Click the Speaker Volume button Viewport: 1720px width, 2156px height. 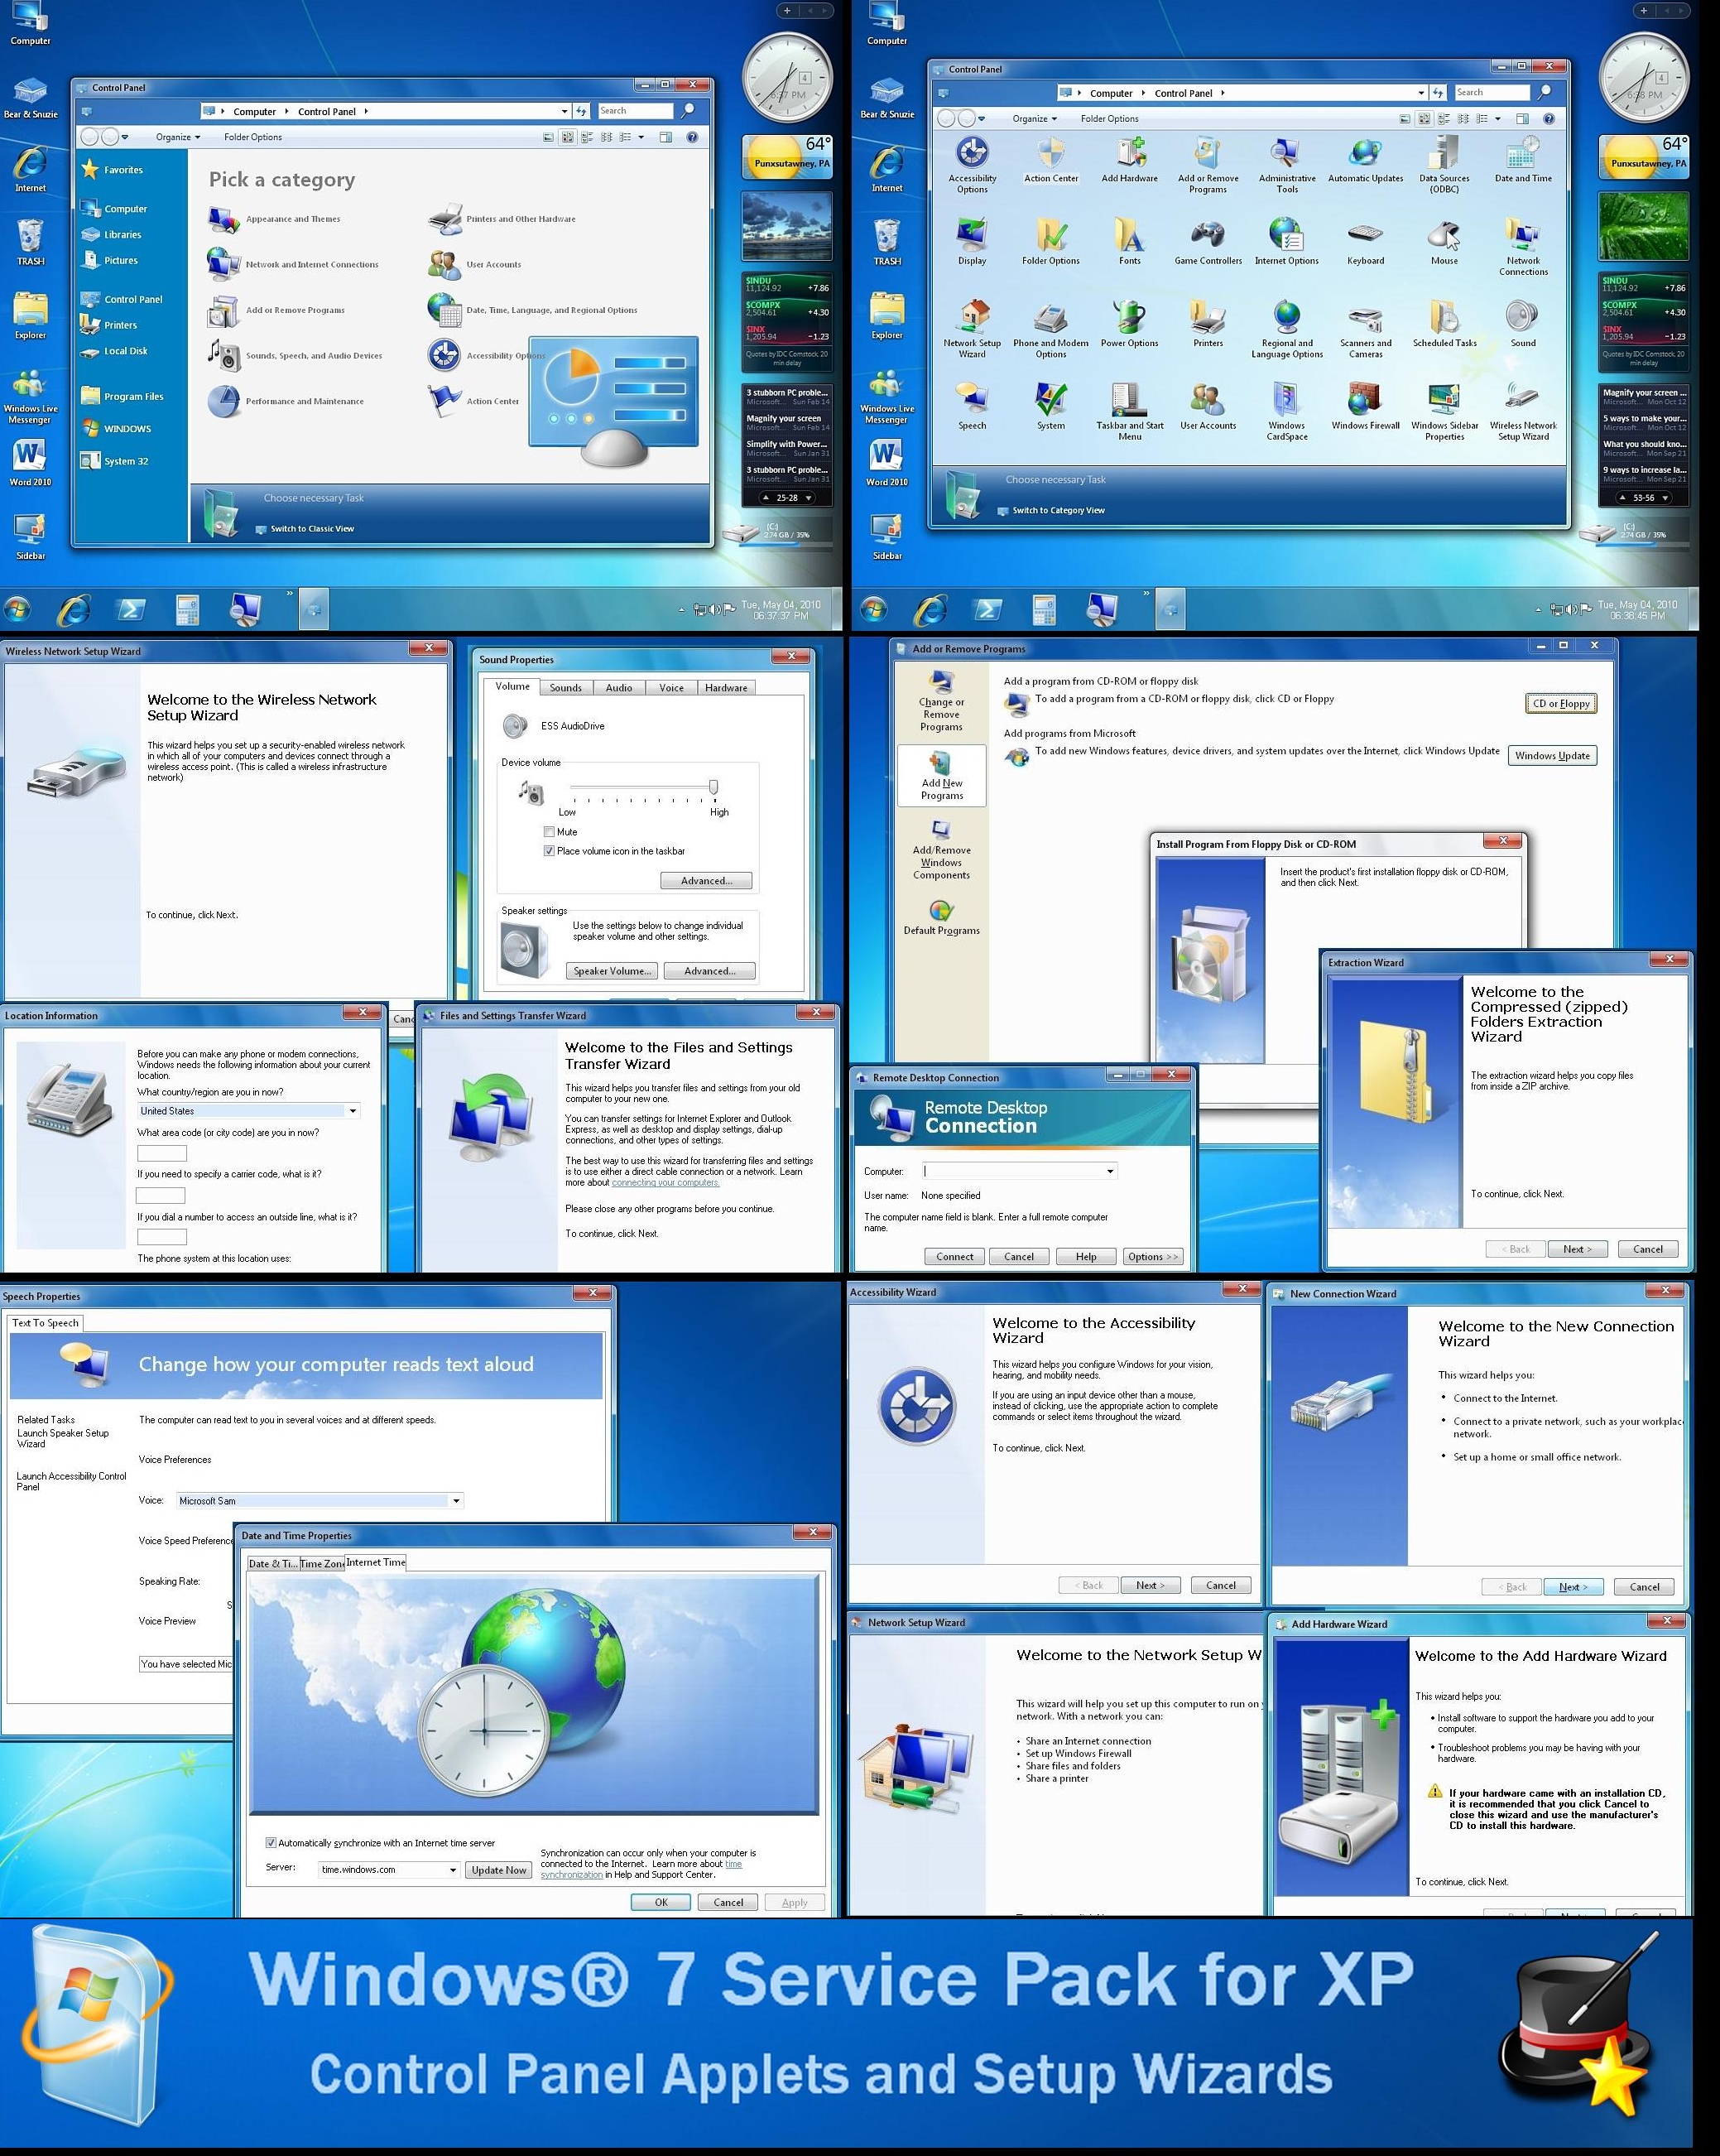click(611, 971)
